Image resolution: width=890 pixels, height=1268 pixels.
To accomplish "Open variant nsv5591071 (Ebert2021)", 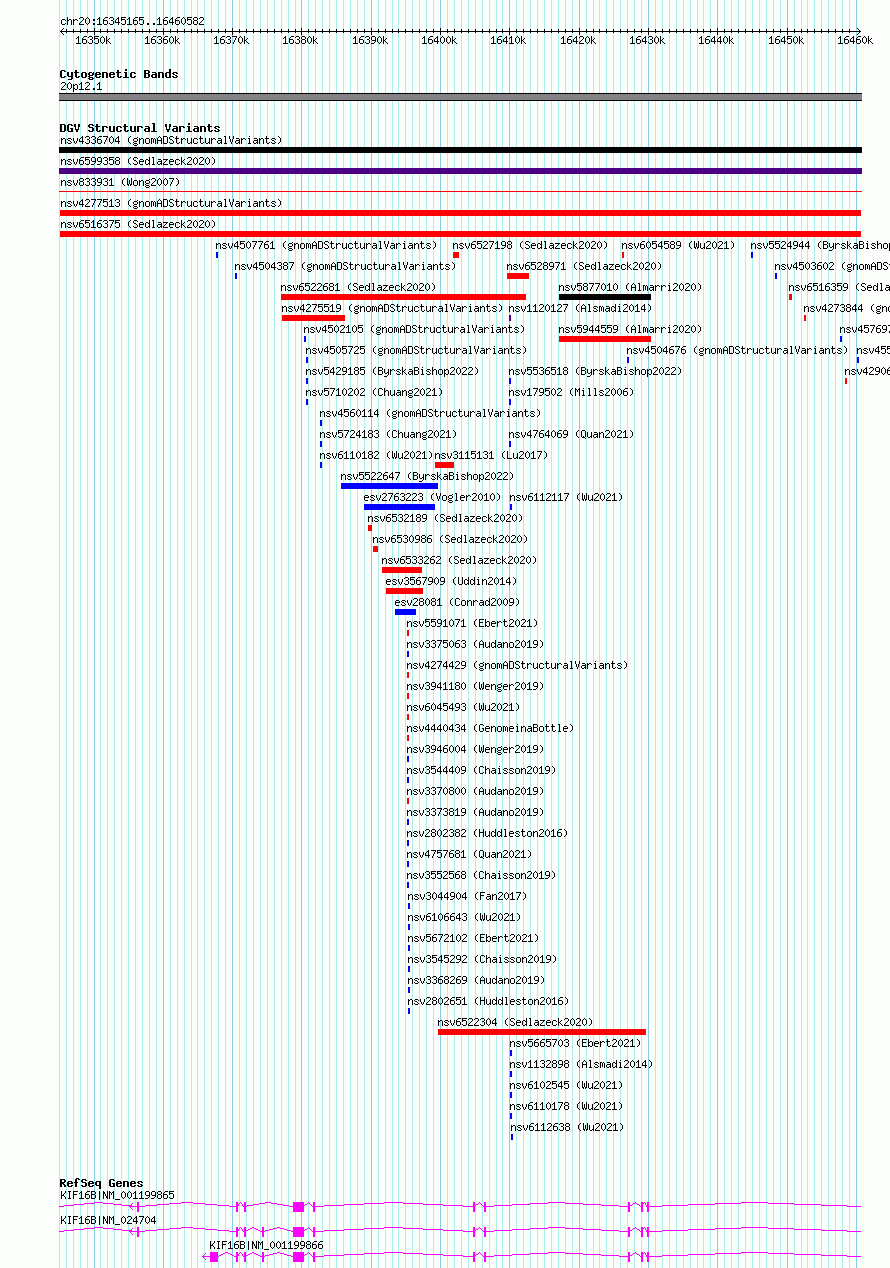I will click(472, 623).
